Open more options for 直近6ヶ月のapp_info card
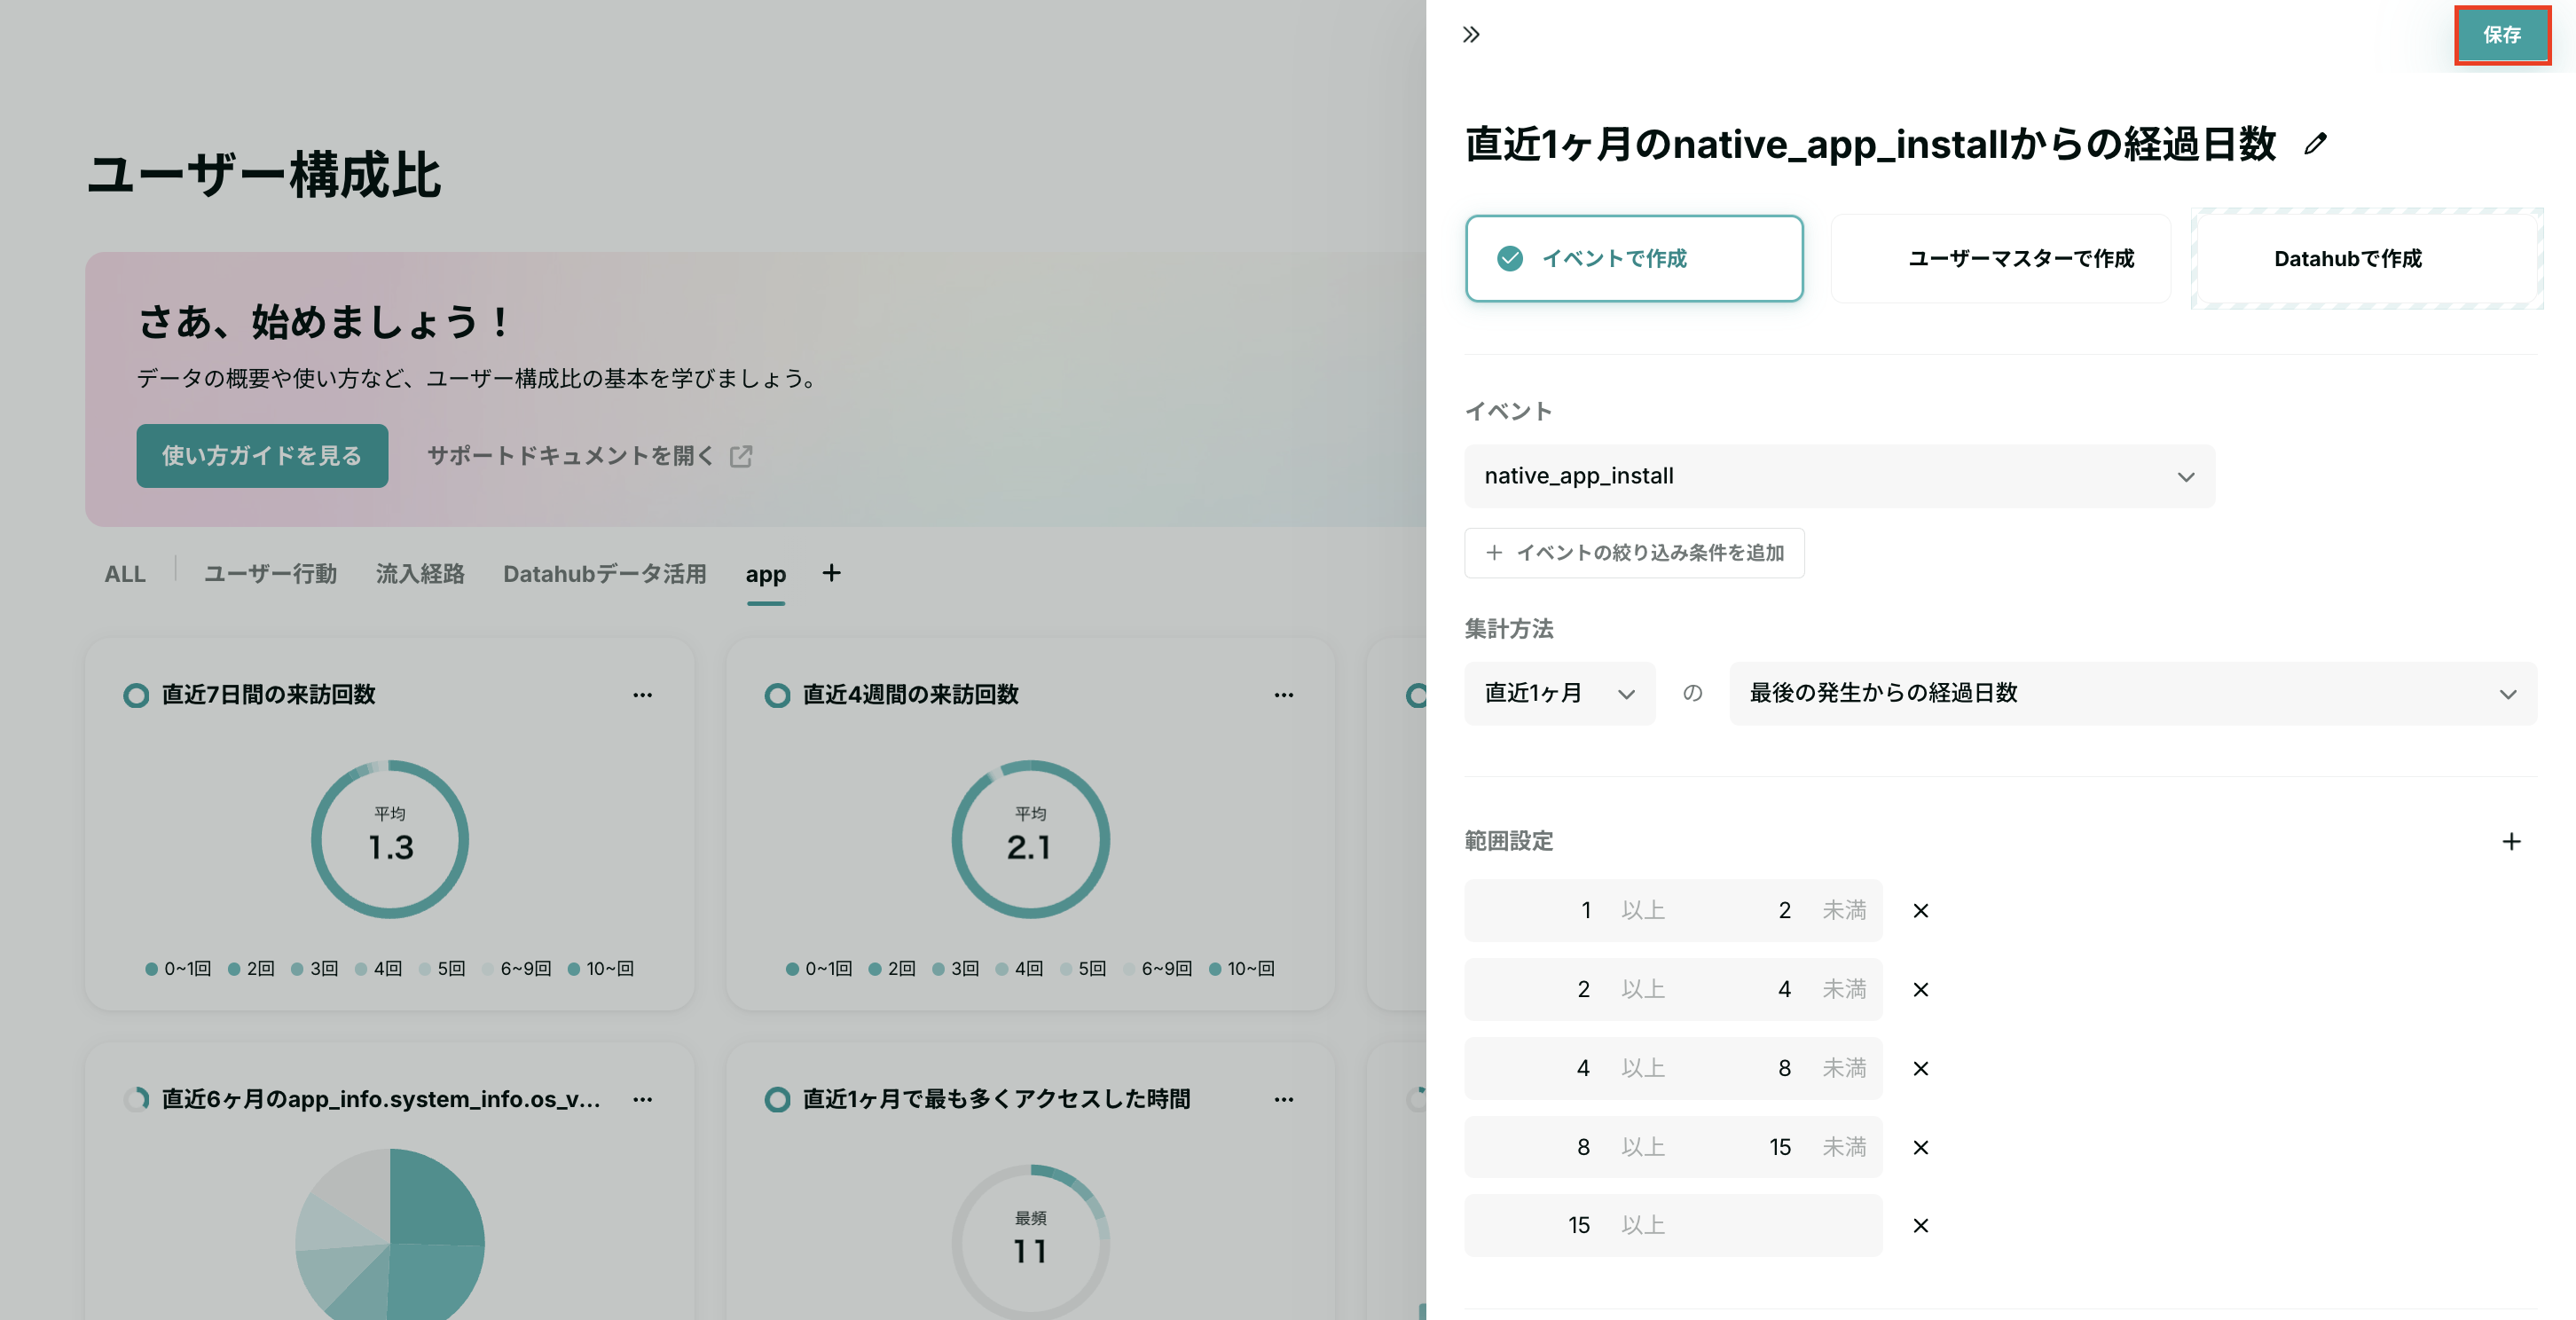 [x=642, y=1100]
